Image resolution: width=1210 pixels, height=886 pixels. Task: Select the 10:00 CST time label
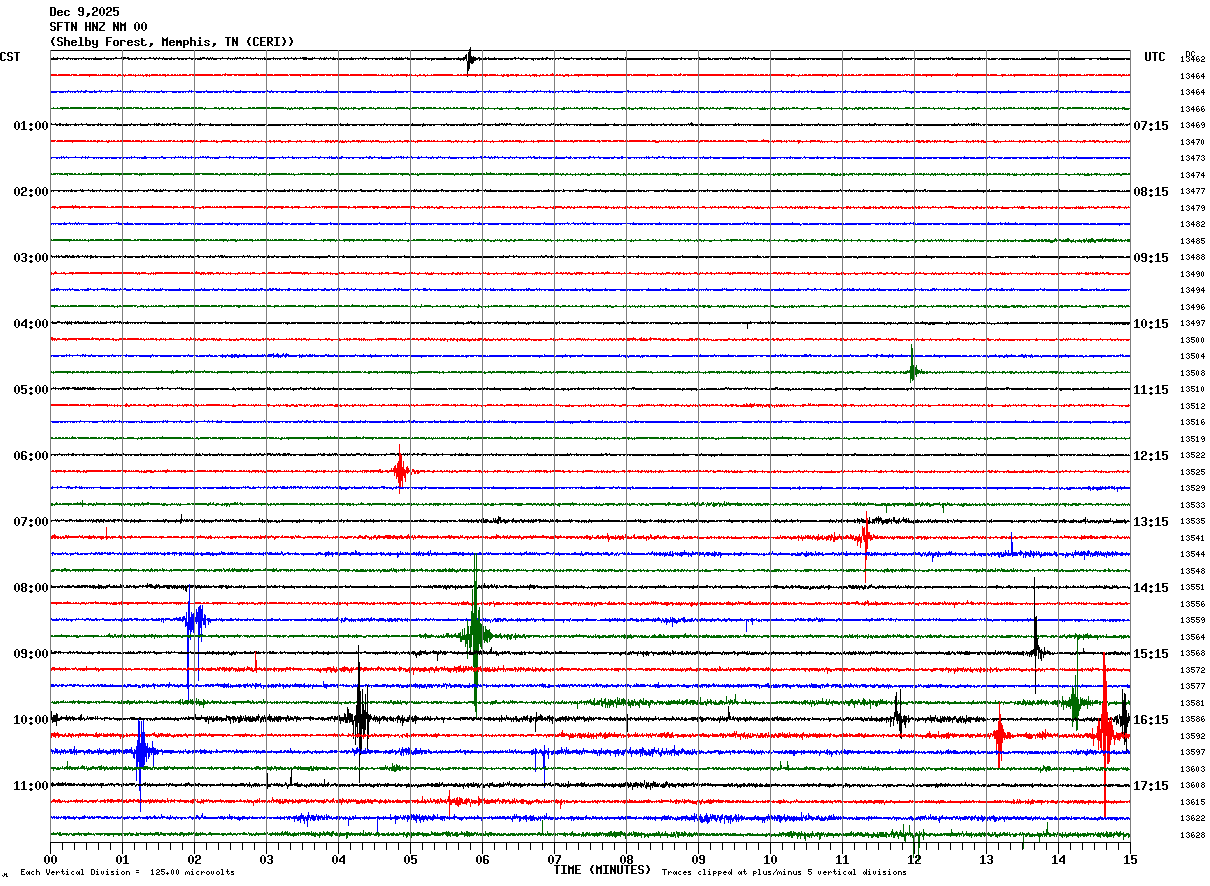tap(31, 720)
